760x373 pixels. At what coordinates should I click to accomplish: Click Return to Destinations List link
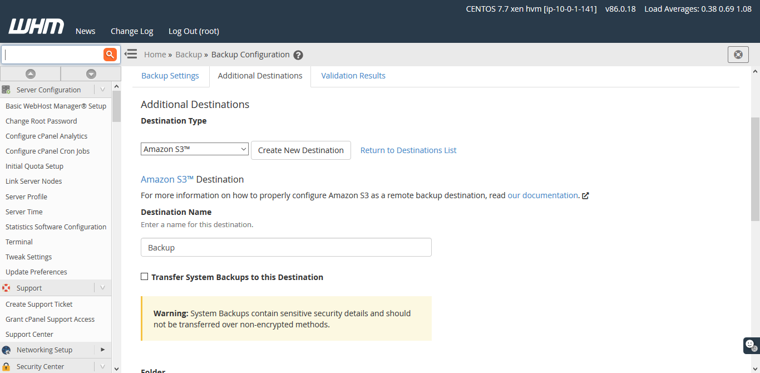pos(408,150)
